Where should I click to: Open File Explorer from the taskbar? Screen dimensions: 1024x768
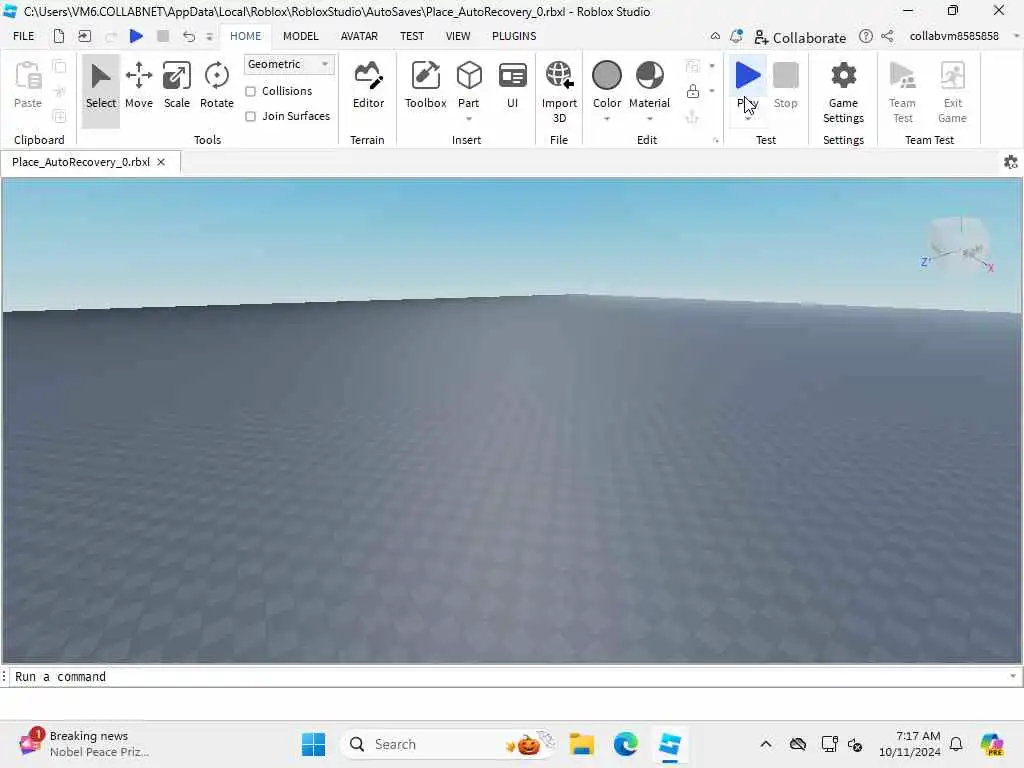(x=581, y=744)
